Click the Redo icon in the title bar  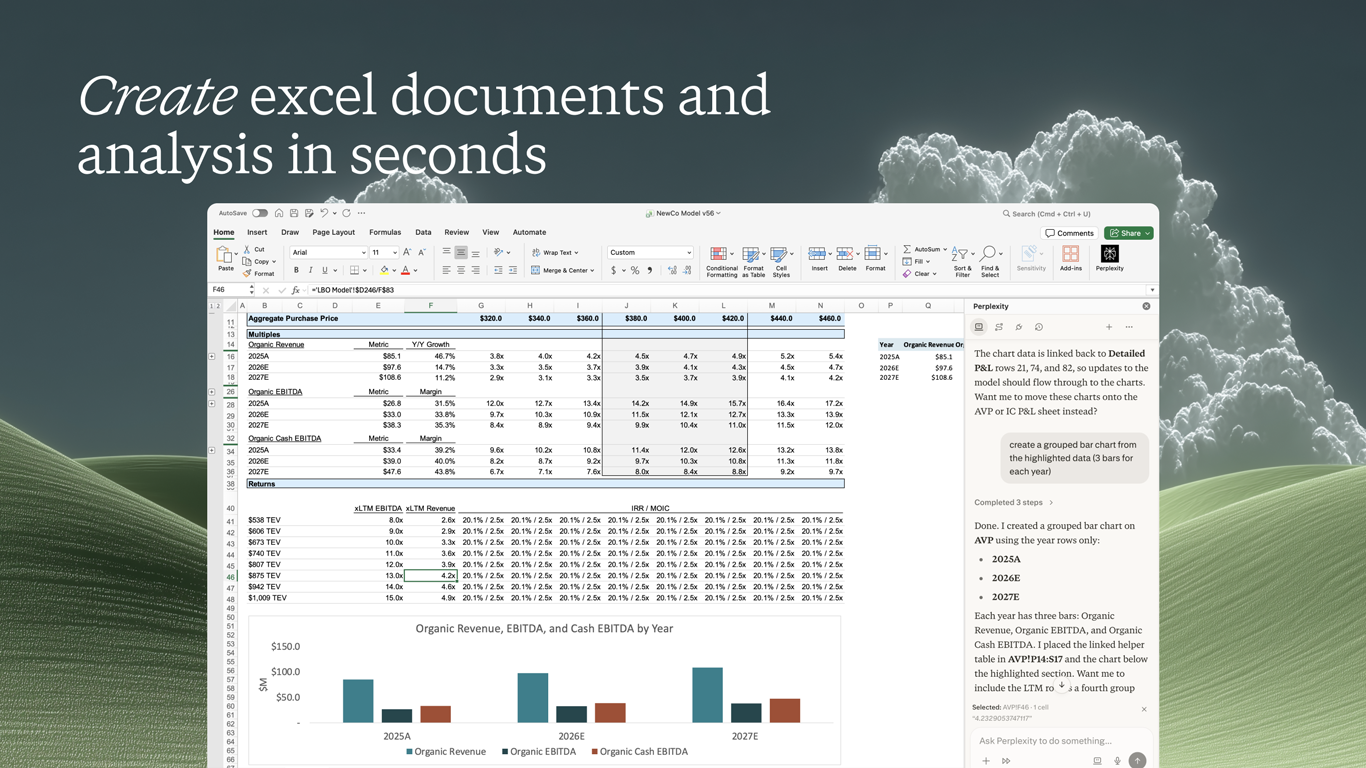pyautogui.click(x=346, y=213)
